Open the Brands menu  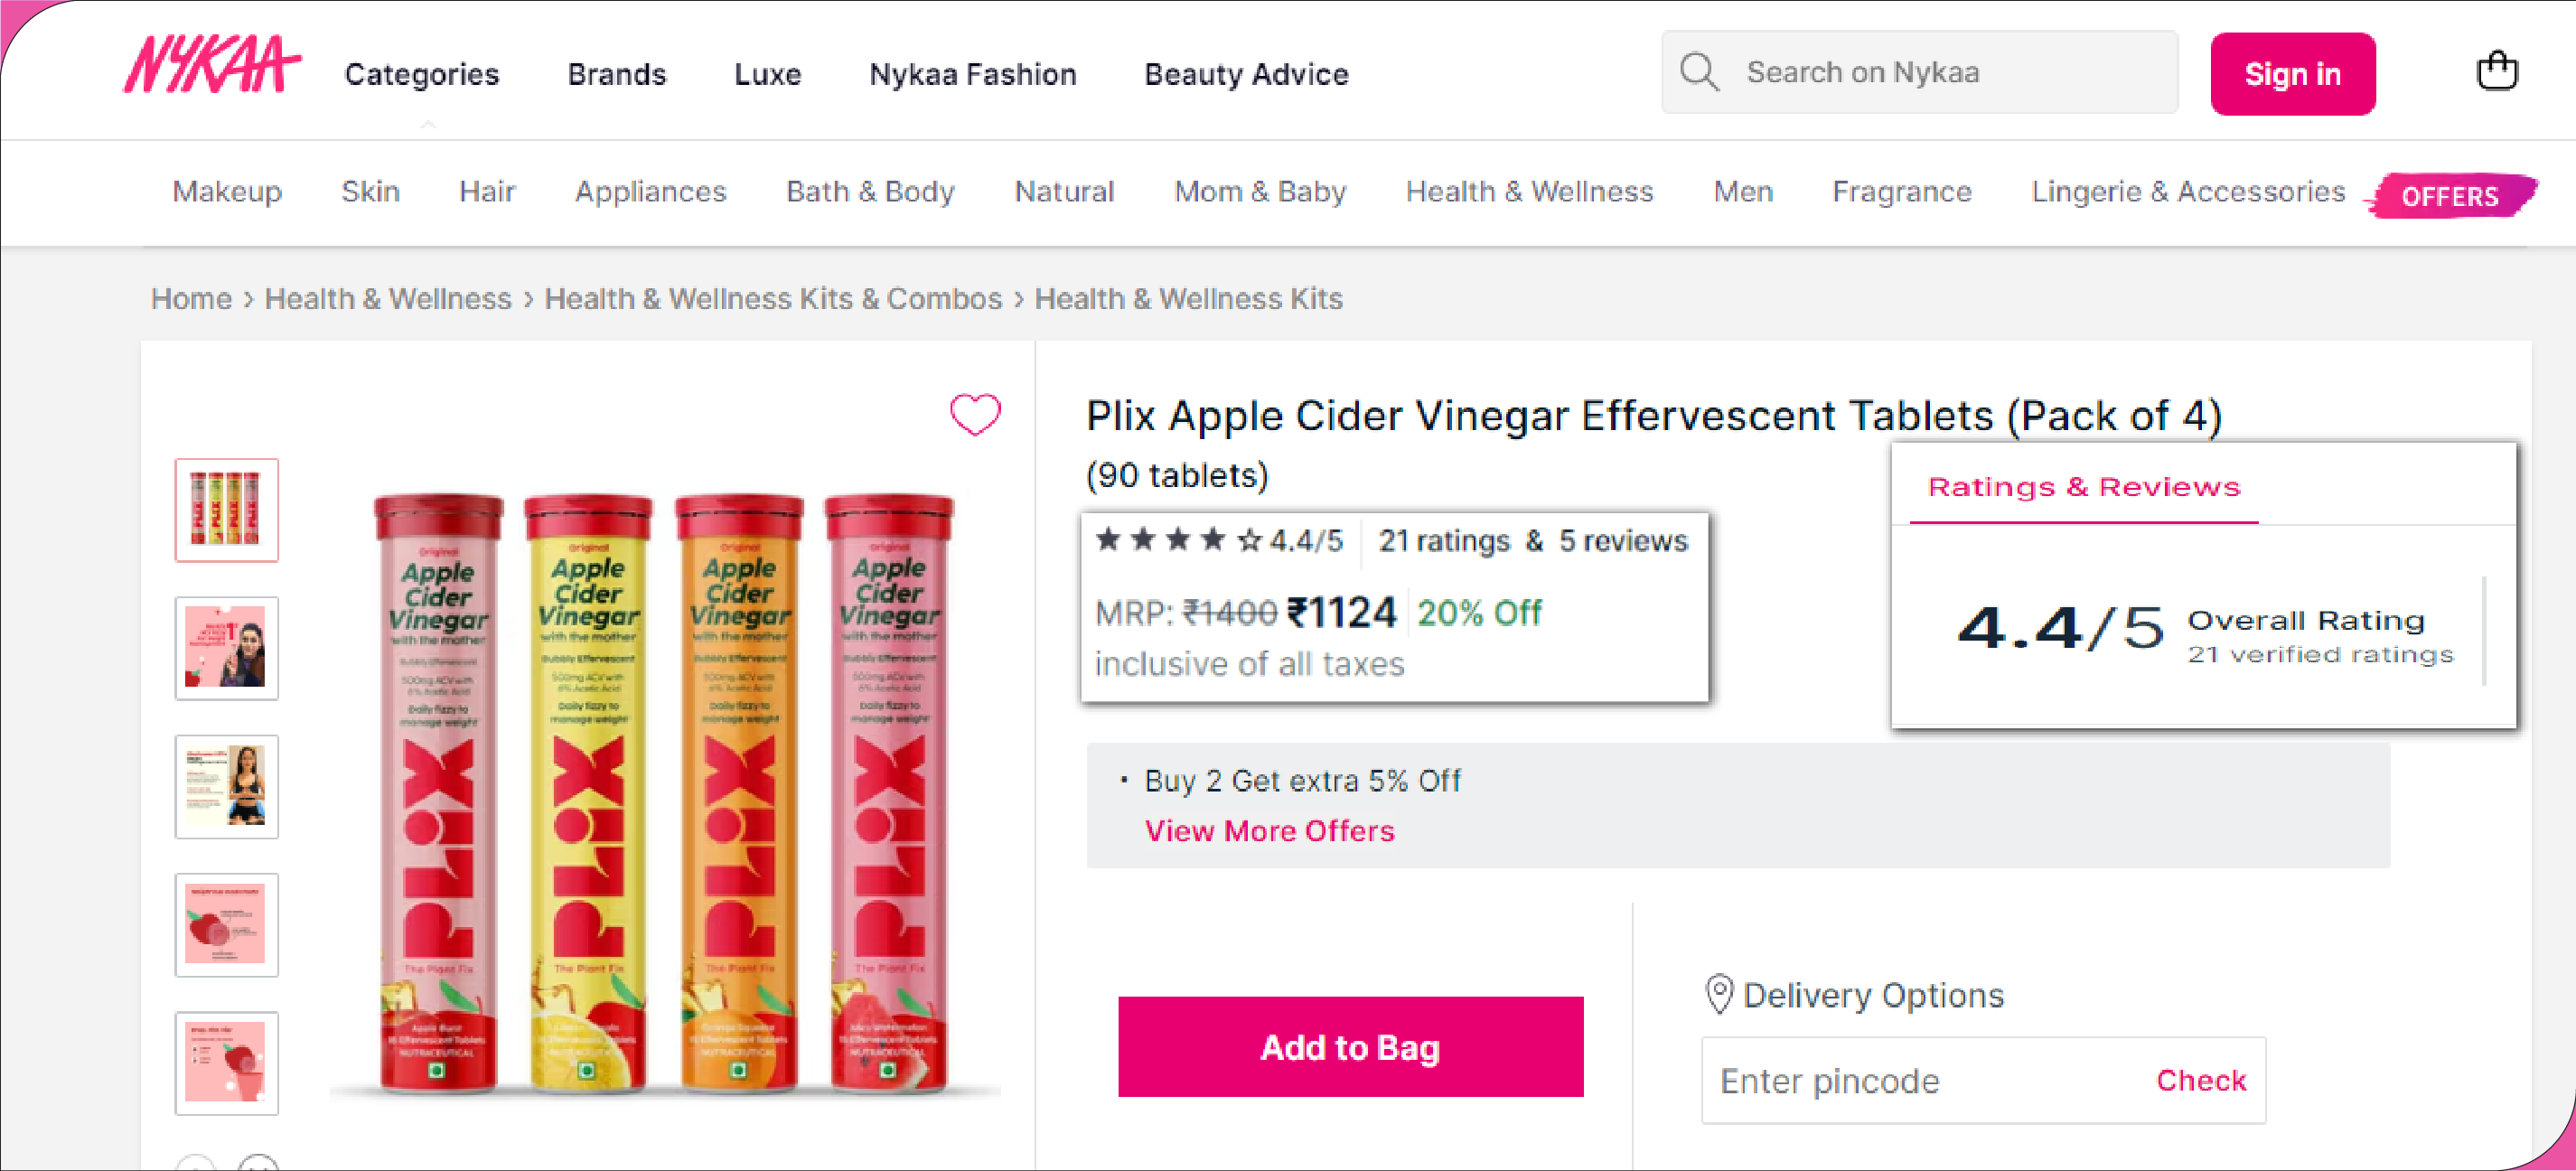[x=616, y=74]
